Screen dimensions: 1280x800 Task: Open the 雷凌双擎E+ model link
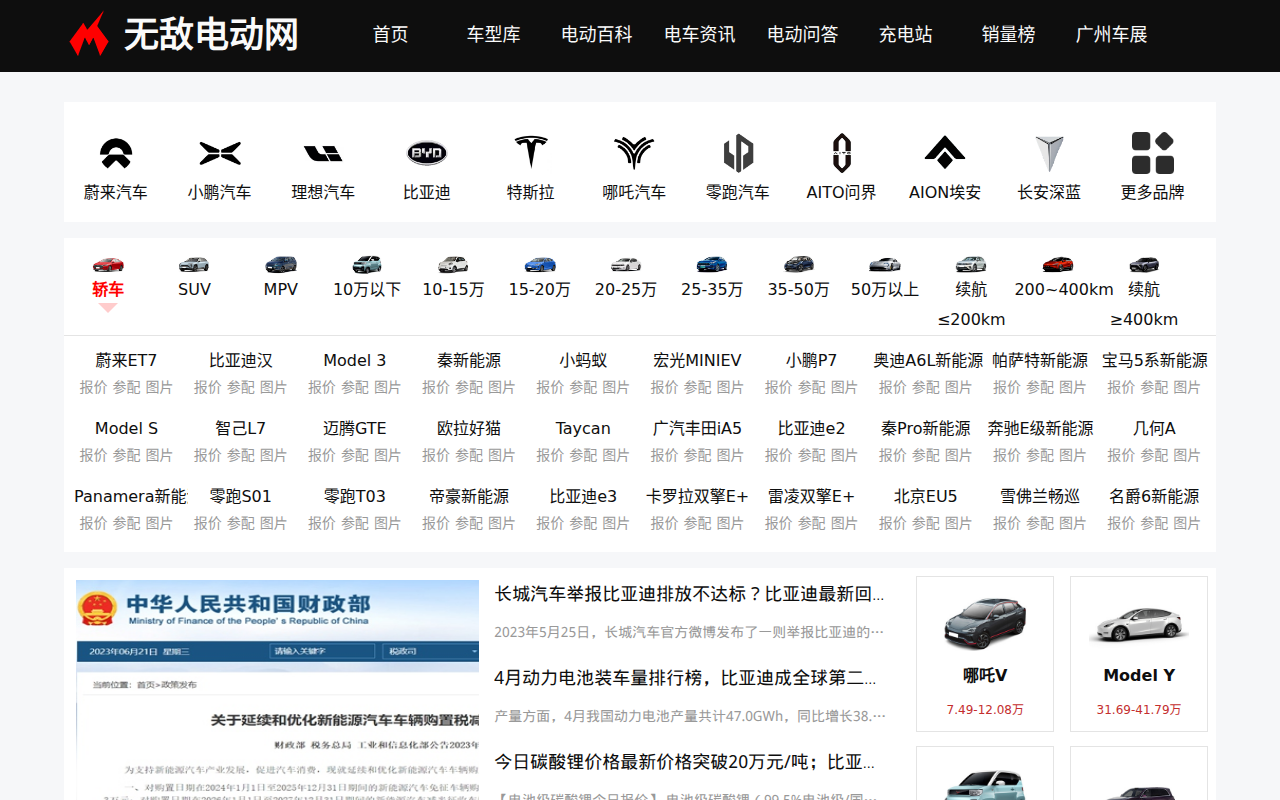click(811, 496)
